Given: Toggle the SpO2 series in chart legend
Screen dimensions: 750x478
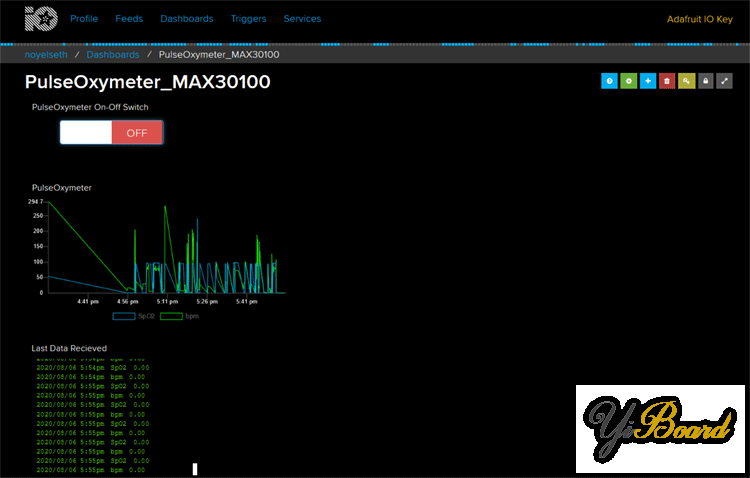Looking at the screenshot, I should pyautogui.click(x=133, y=316).
